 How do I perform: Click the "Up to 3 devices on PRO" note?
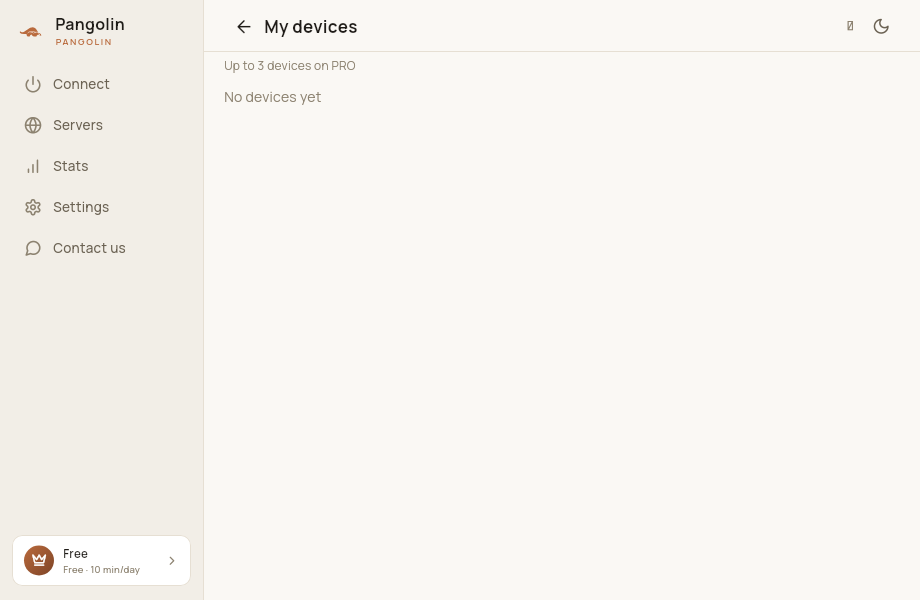coord(290,66)
